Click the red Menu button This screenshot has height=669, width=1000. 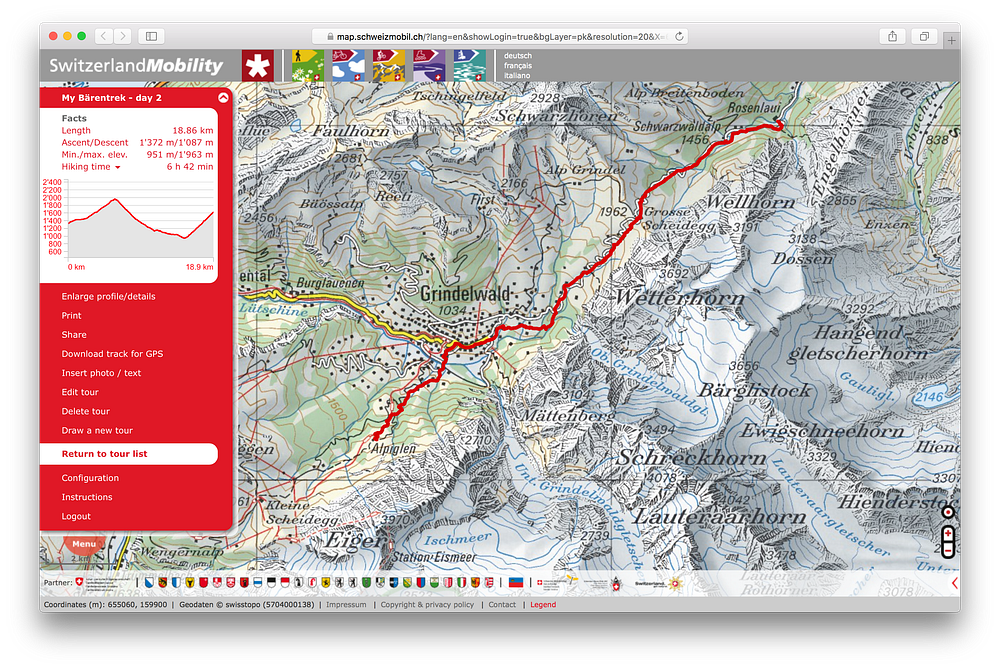coord(84,544)
